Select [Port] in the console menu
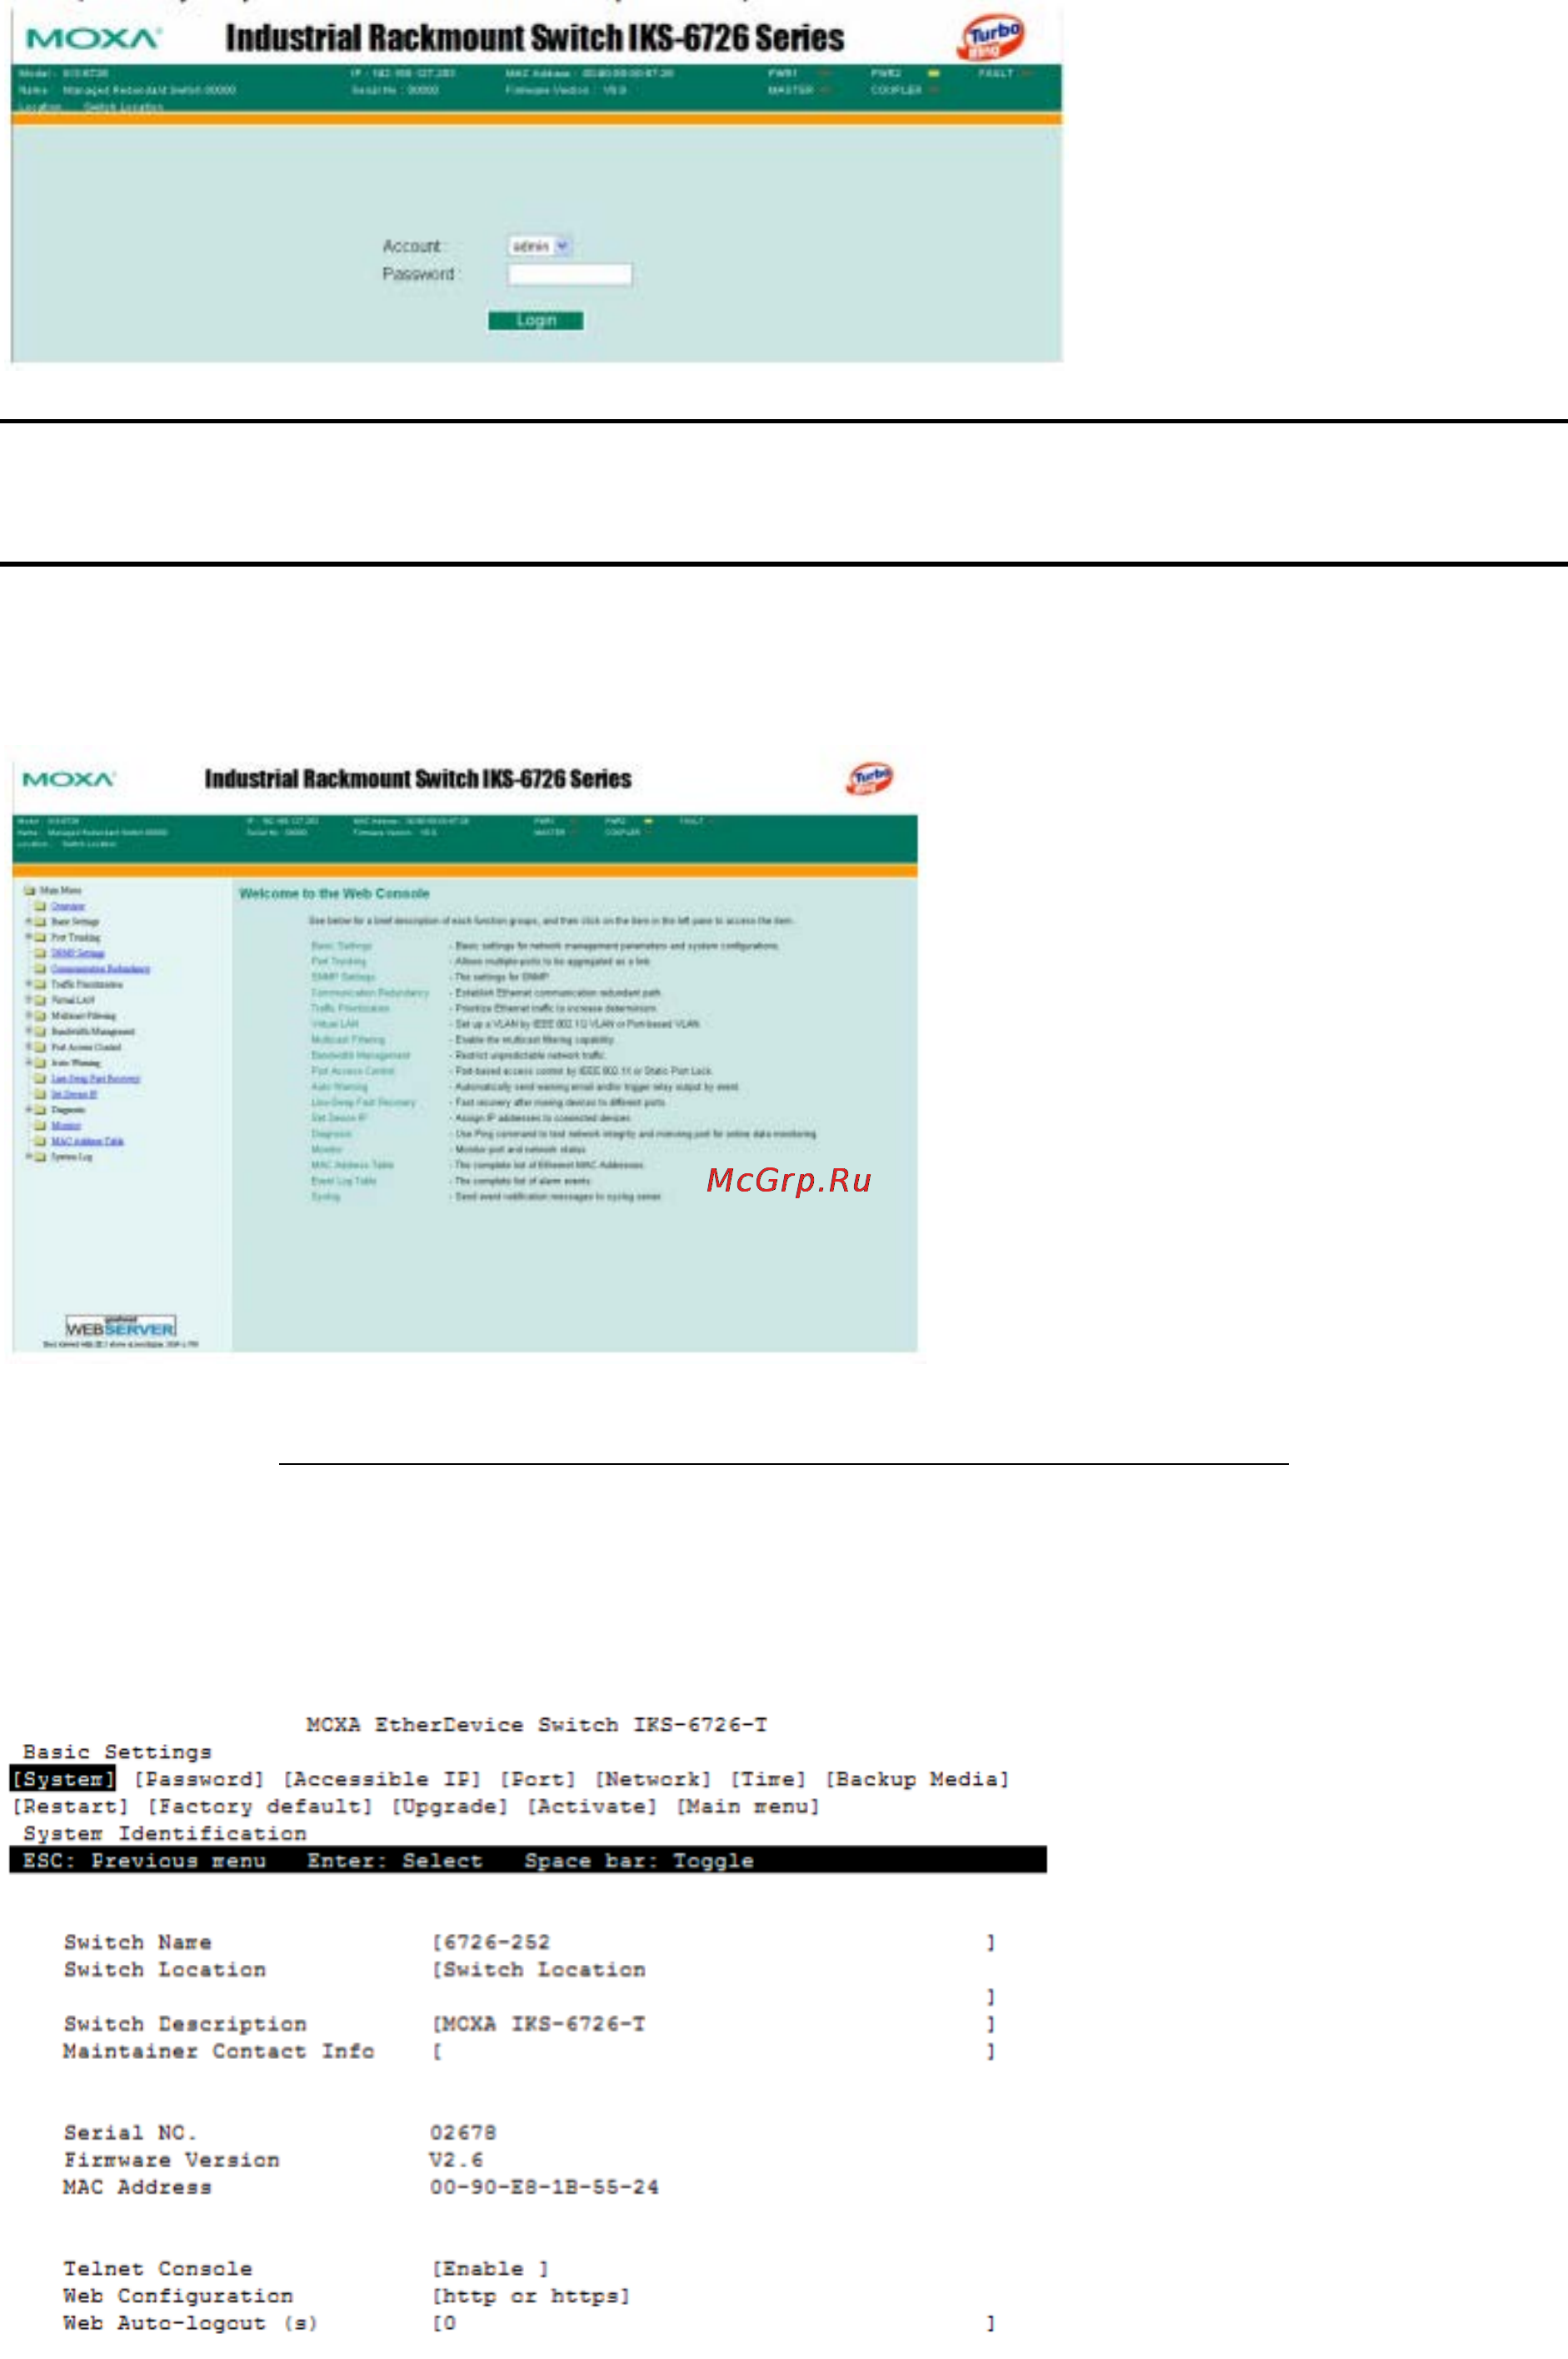1568x2359 pixels. click(538, 1779)
